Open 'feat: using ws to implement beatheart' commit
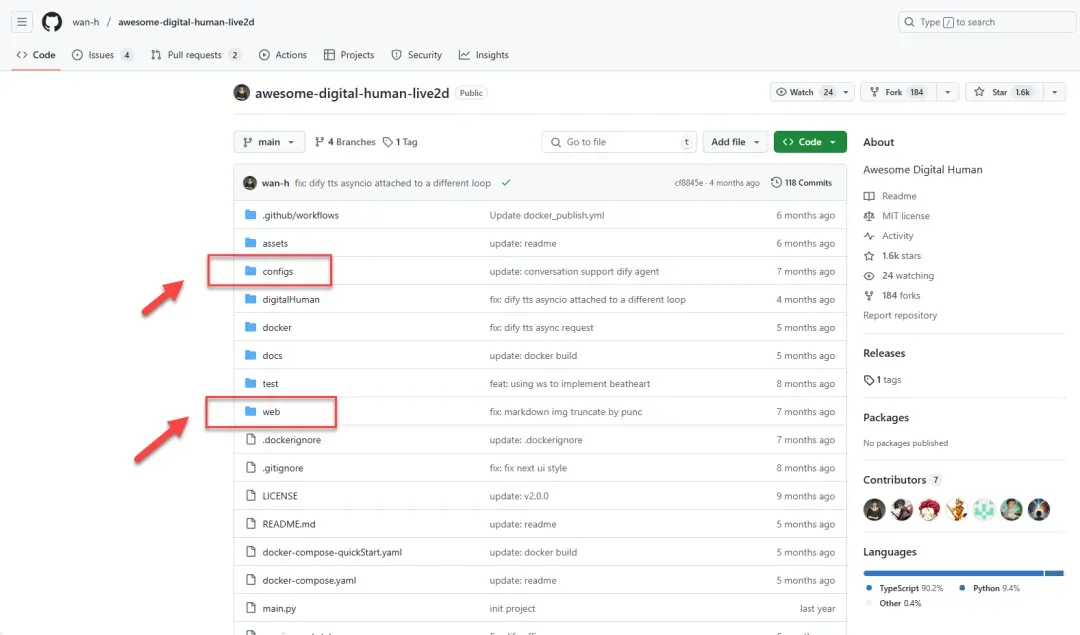The height and width of the screenshot is (635, 1080). click(x=570, y=384)
